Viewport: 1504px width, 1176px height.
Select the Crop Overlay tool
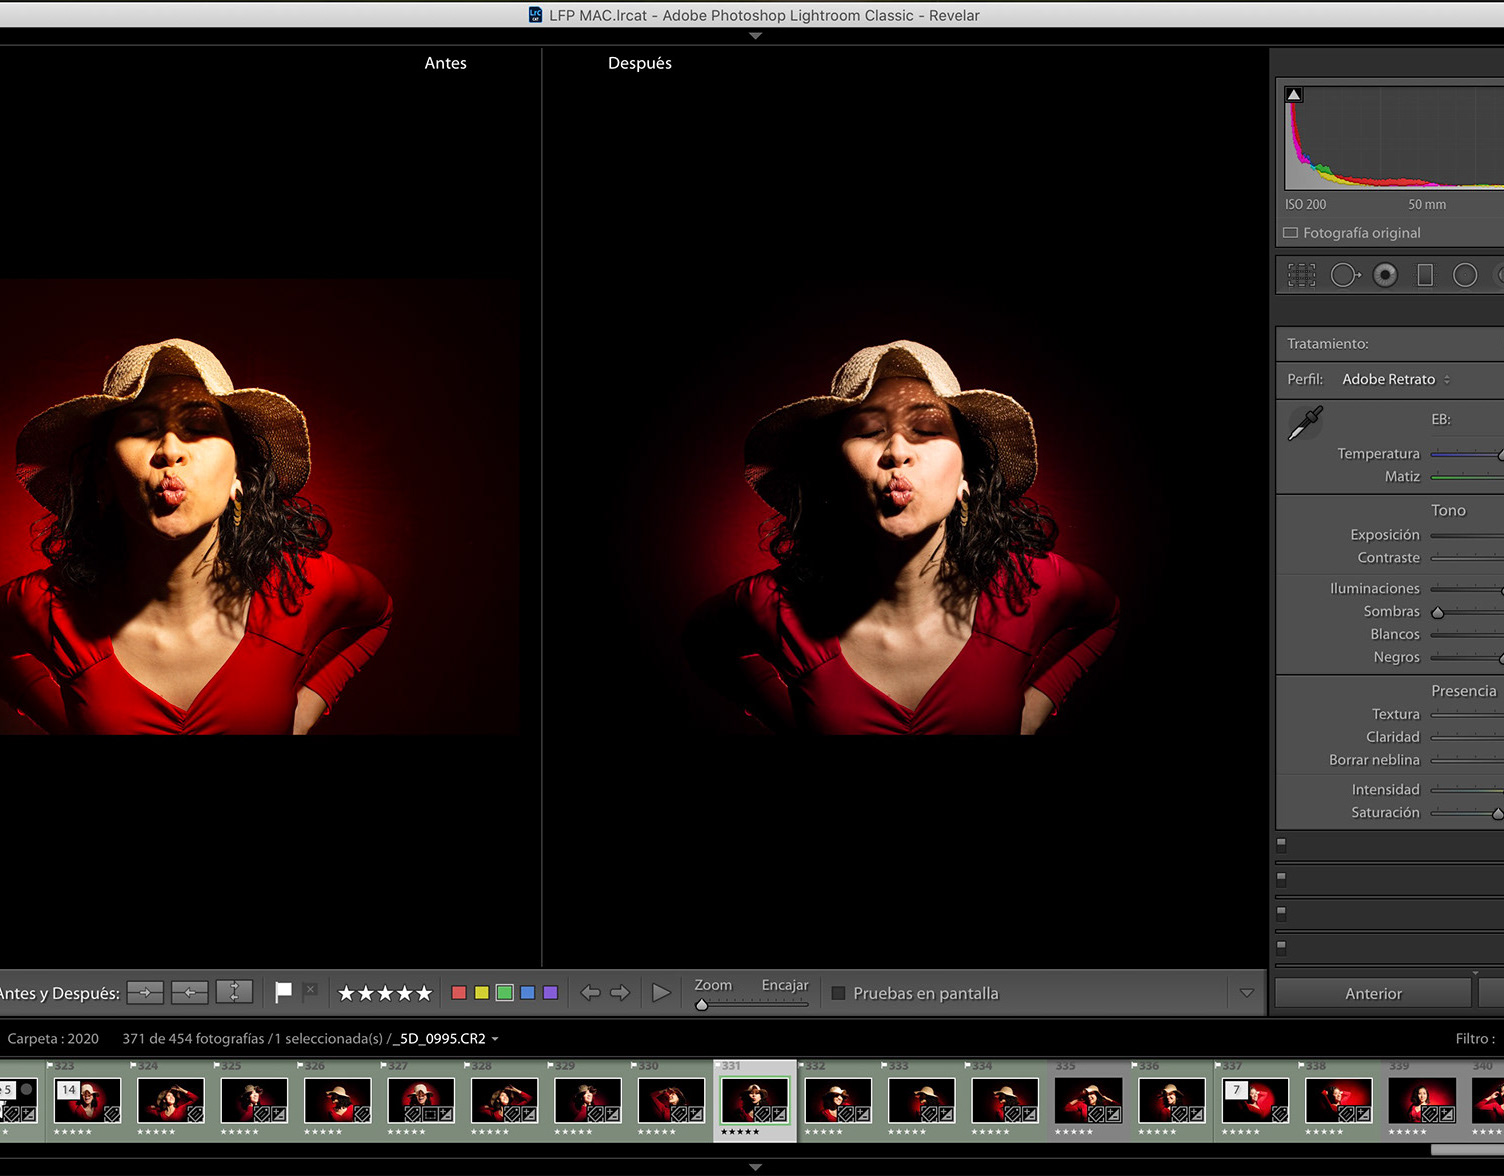click(x=1301, y=275)
